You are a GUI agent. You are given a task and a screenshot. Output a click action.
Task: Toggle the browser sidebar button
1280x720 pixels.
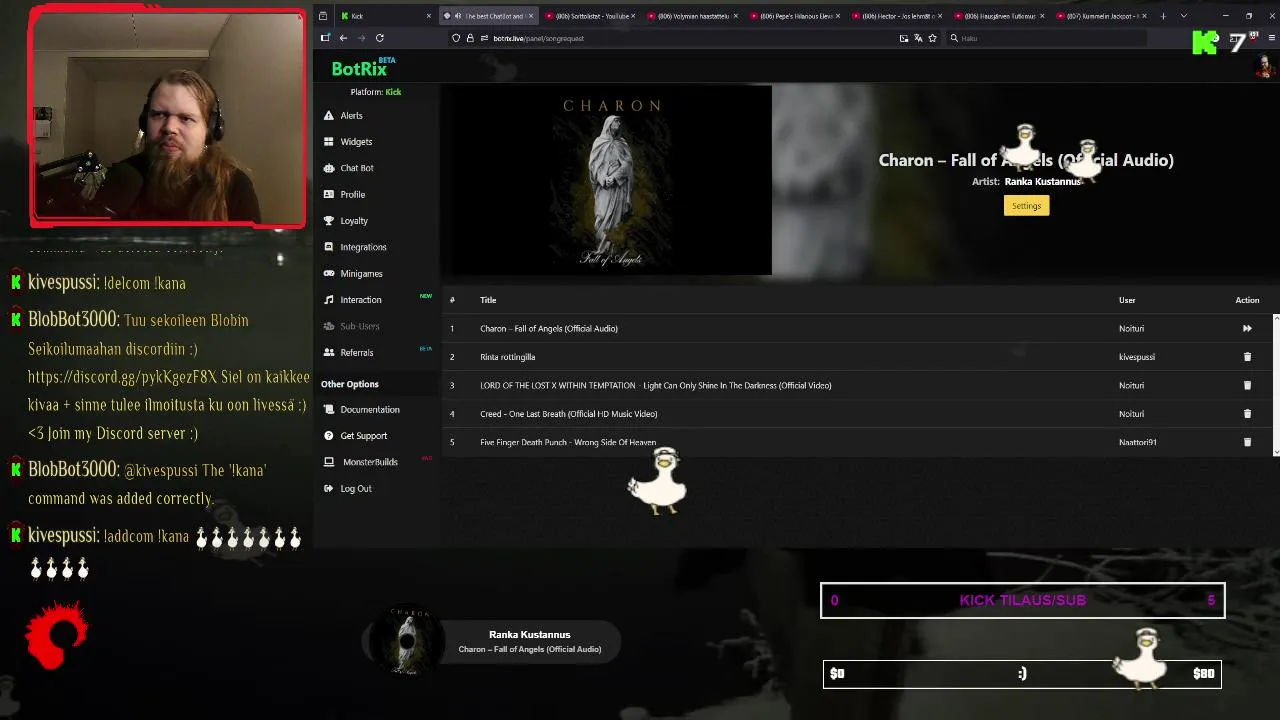325,38
